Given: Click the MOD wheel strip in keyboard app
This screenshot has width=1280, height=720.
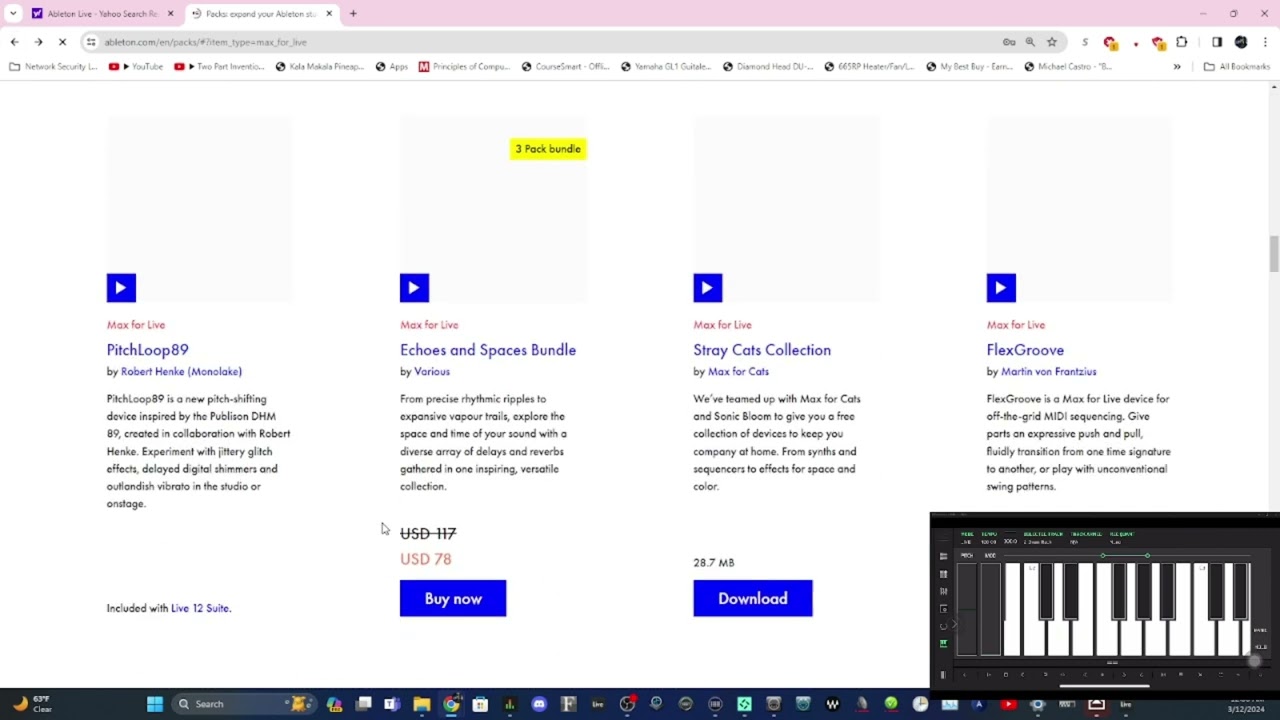Looking at the screenshot, I should [991, 609].
